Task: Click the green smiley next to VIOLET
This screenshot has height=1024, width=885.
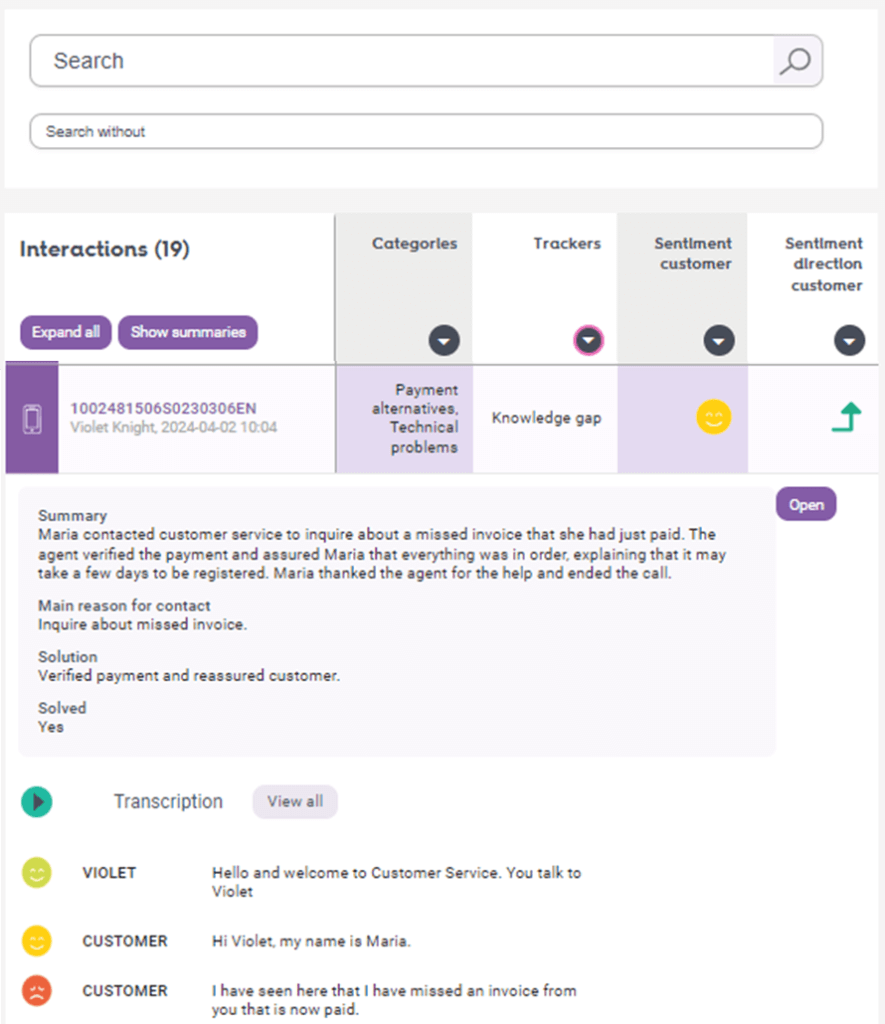Action: (37, 873)
